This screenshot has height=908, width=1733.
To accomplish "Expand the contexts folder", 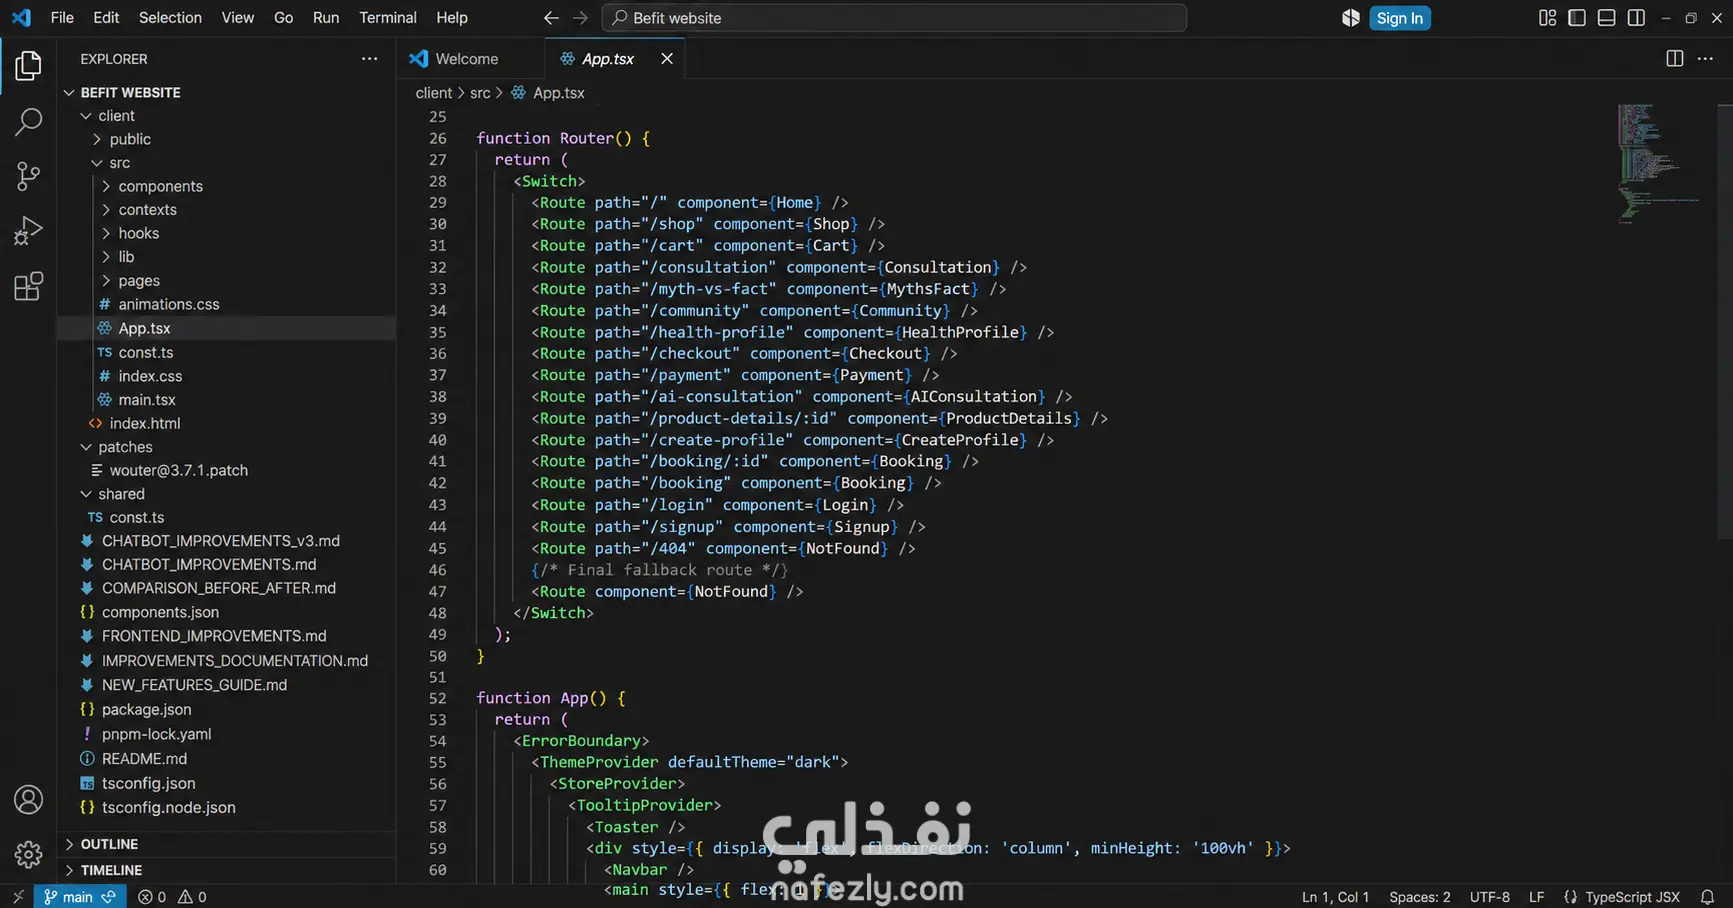I will (x=147, y=210).
